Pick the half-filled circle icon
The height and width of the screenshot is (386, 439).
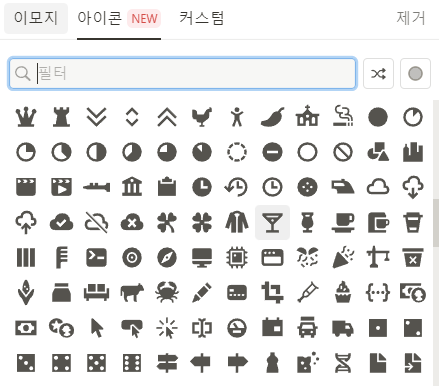(x=97, y=152)
